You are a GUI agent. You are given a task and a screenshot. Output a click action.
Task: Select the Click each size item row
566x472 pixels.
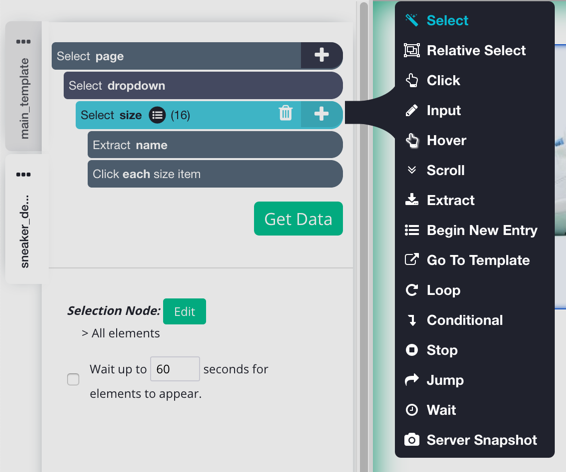(215, 174)
